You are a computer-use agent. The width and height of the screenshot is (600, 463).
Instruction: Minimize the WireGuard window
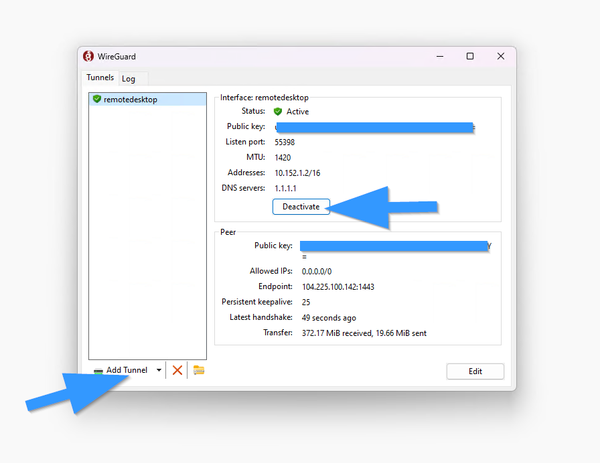(440, 56)
